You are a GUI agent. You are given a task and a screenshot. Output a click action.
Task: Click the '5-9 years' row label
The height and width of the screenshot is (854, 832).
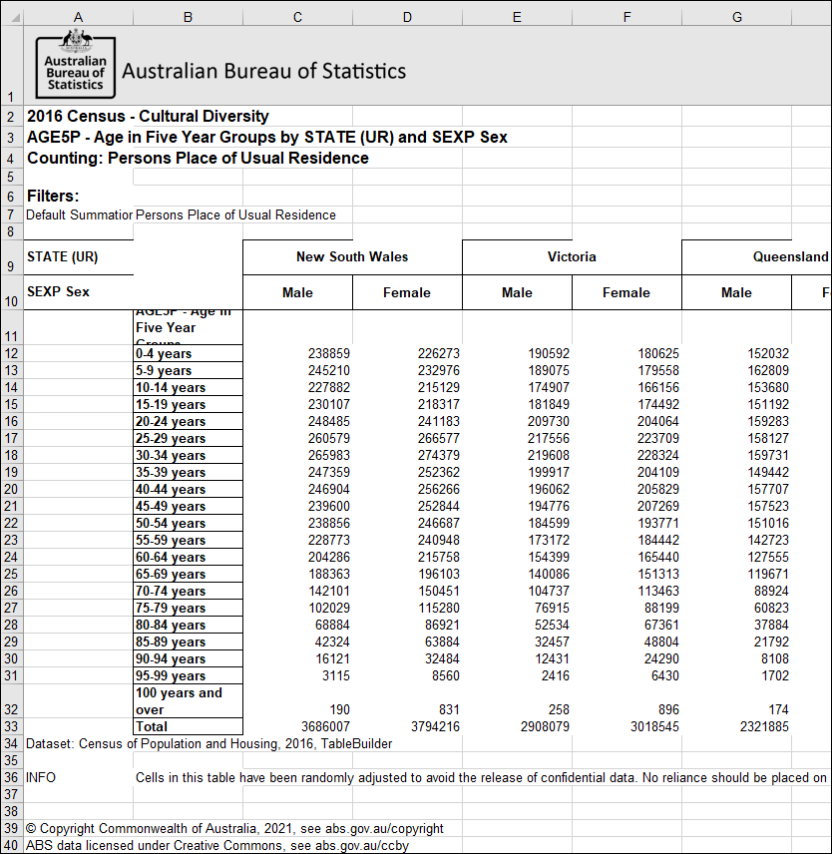coord(188,370)
